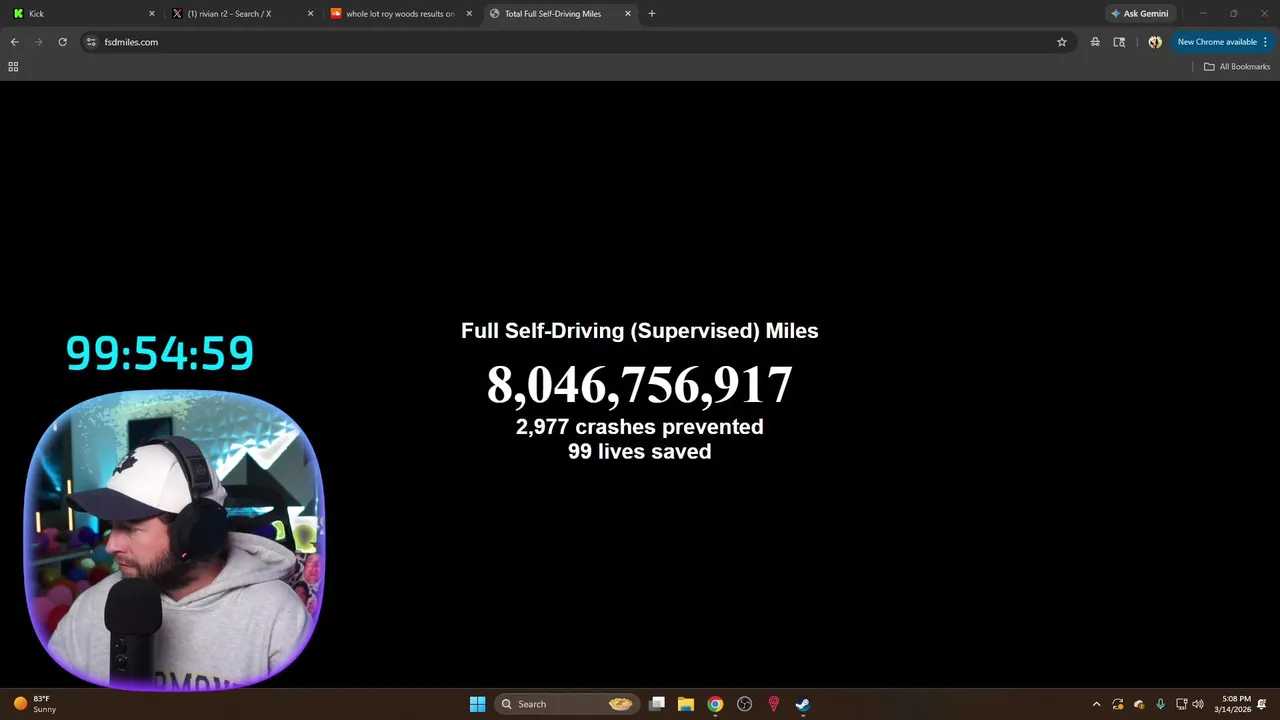The width and height of the screenshot is (1280, 720).
Task: Reload the fsdmiles.com page
Action: (62, 42)
